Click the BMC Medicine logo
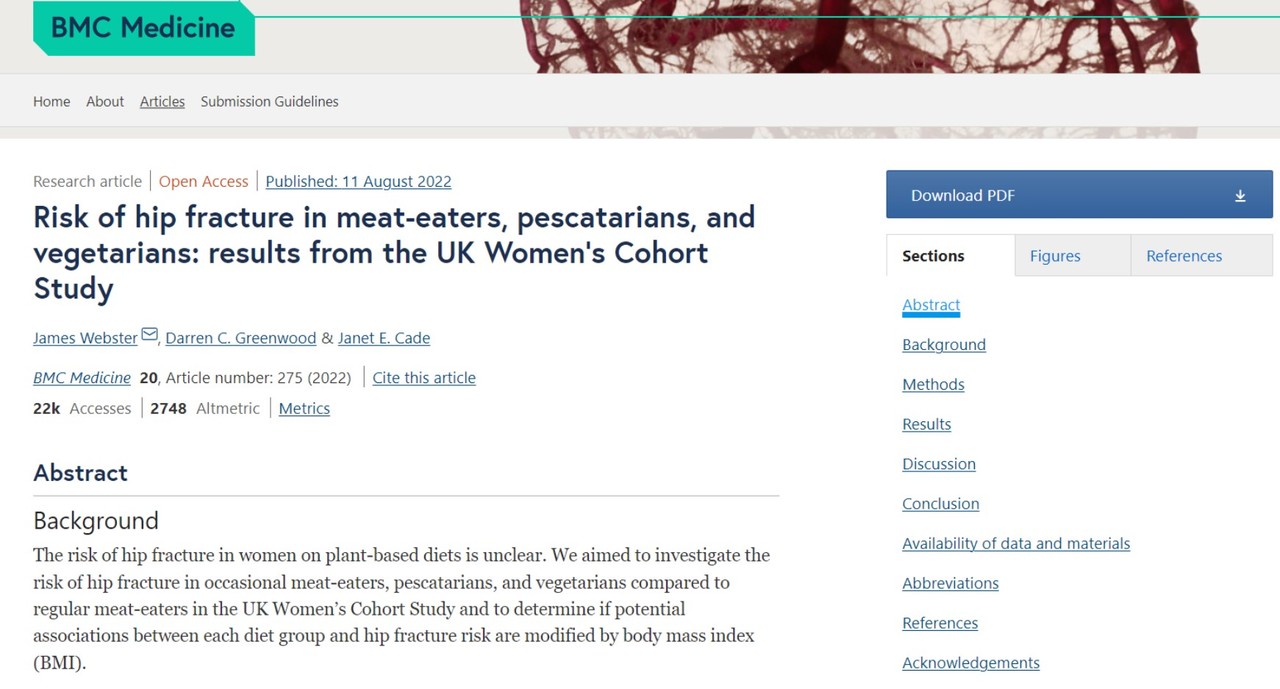 (143, 27)
